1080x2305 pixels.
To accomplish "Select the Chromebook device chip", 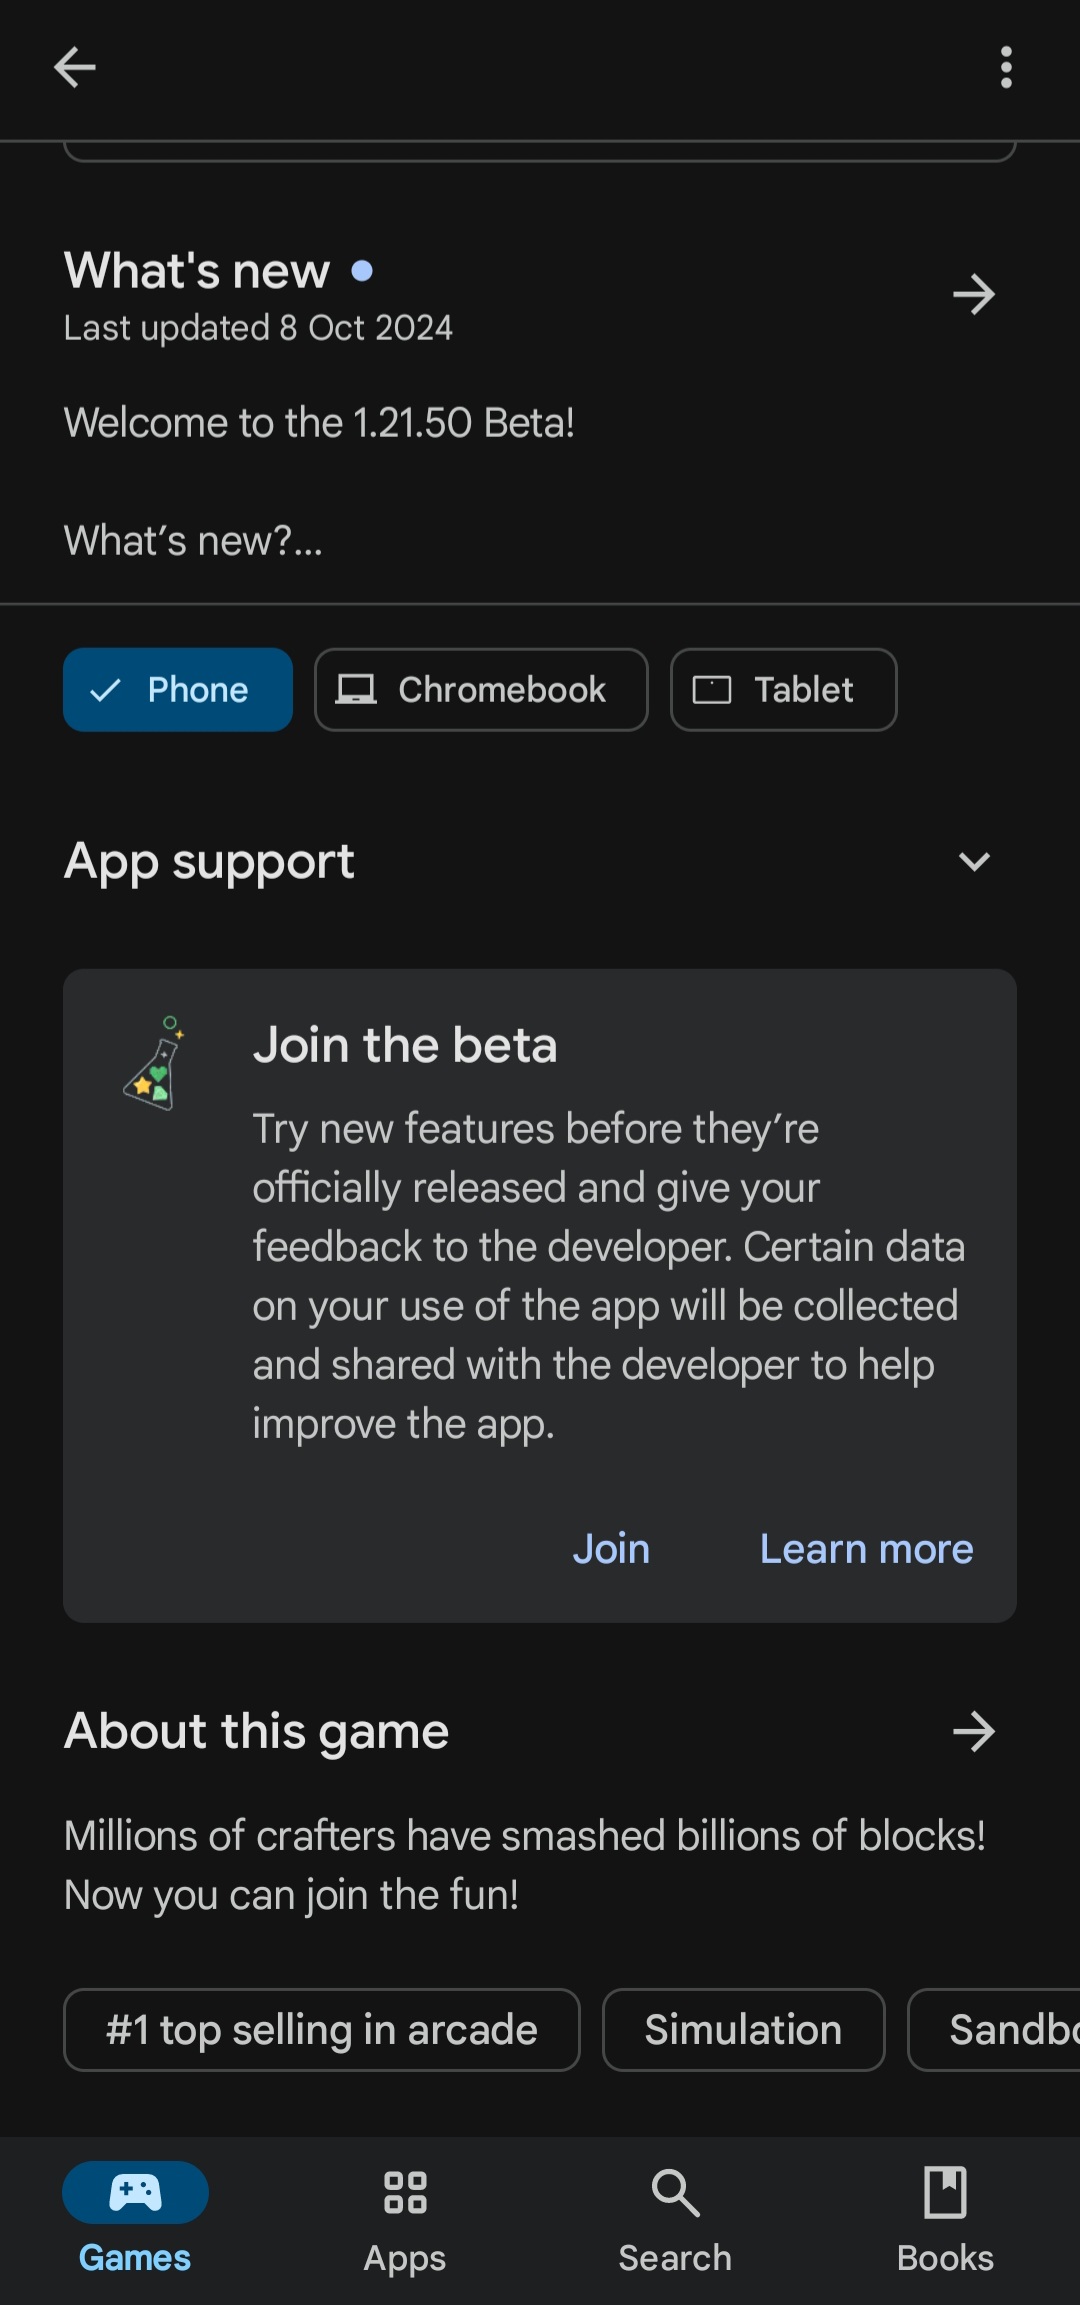I will pyautogui.click(x=481, y=690).
